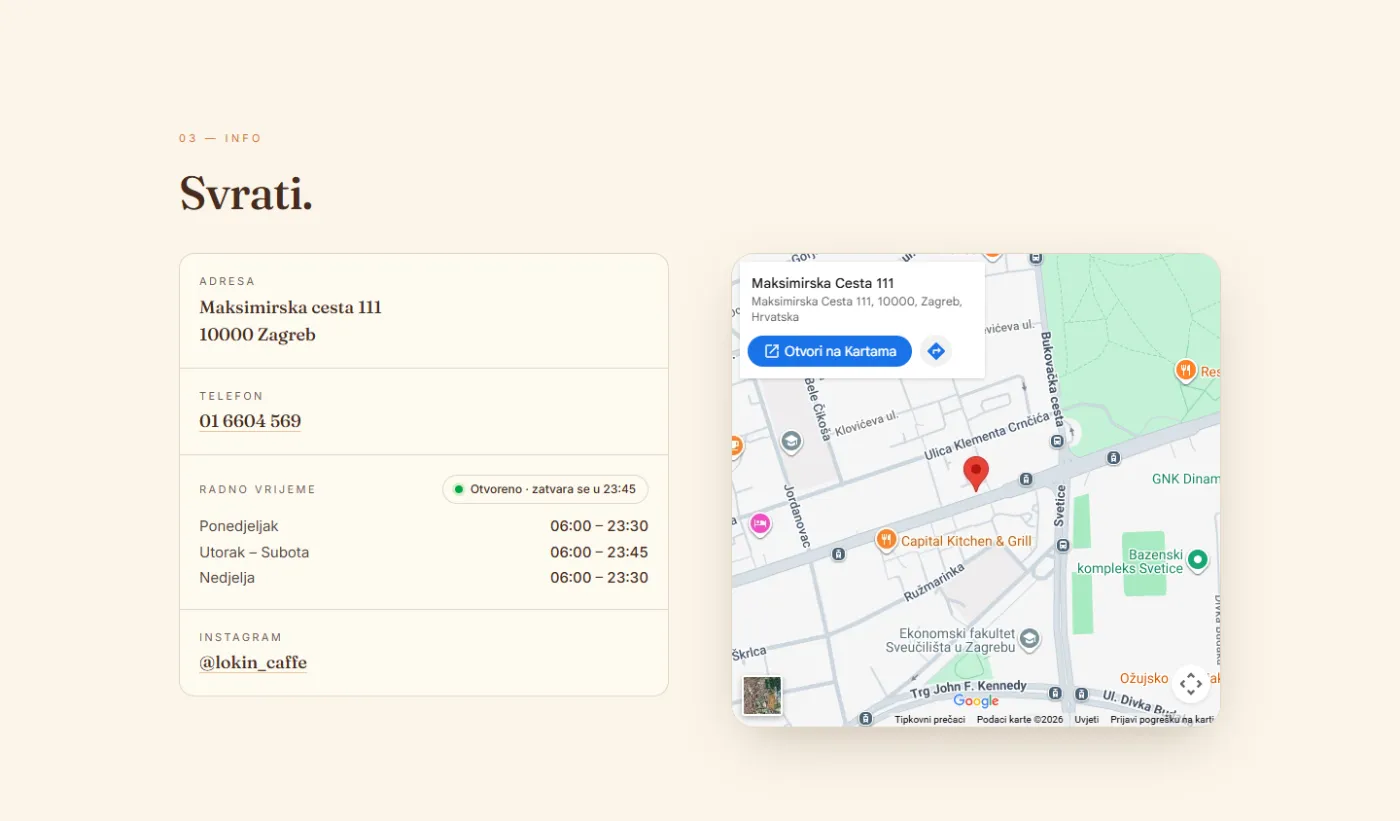
Task: Click the 'Utorak – Subota' row
Action: point(424,552)
